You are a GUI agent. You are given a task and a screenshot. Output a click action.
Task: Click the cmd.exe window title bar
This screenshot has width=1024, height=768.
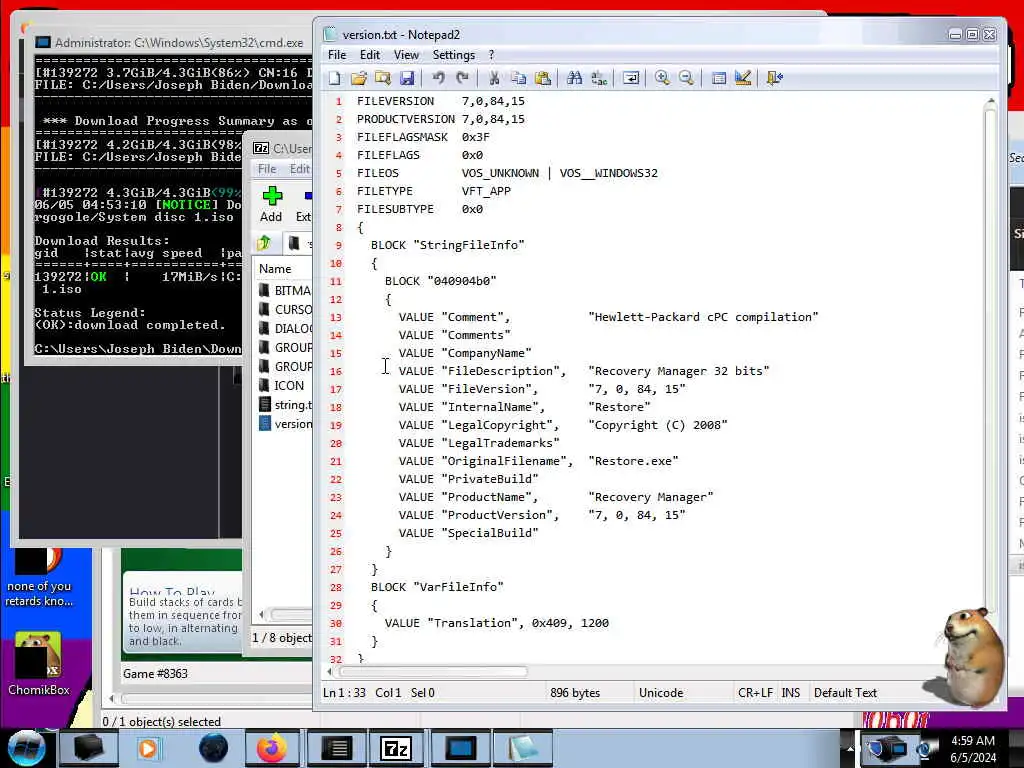point(173,42)
